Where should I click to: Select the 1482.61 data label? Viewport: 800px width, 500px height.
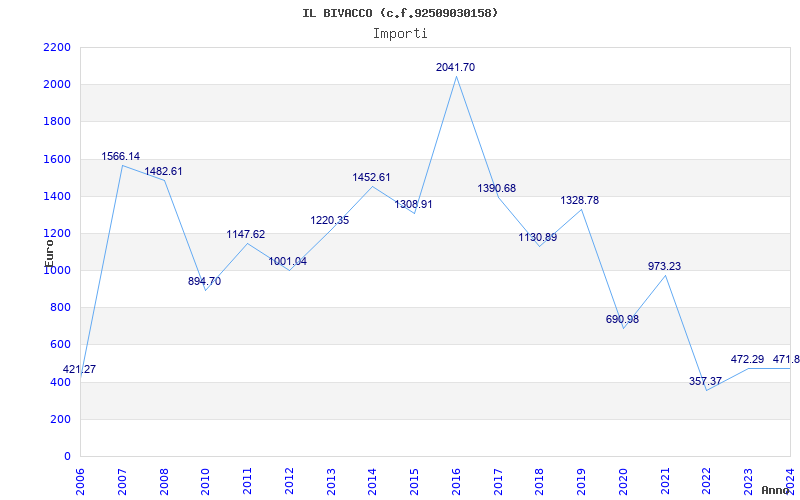point(163,171)
